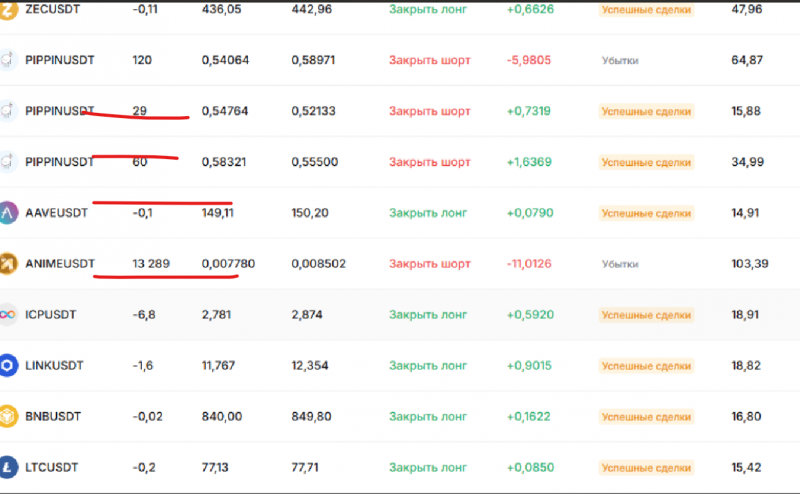
Task: Click the LTCUSDT coin icon
Action: (9, 467)
